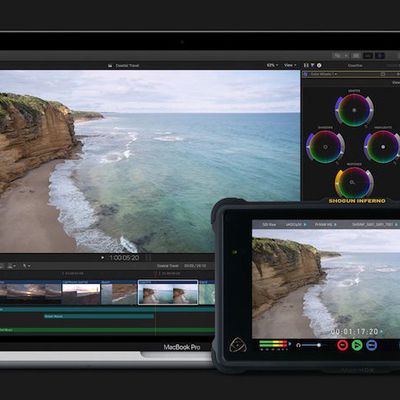Select the sunset clouds clip in timeline
The width and height of the screenshot is (400, 400).
(x=31, y=292)
